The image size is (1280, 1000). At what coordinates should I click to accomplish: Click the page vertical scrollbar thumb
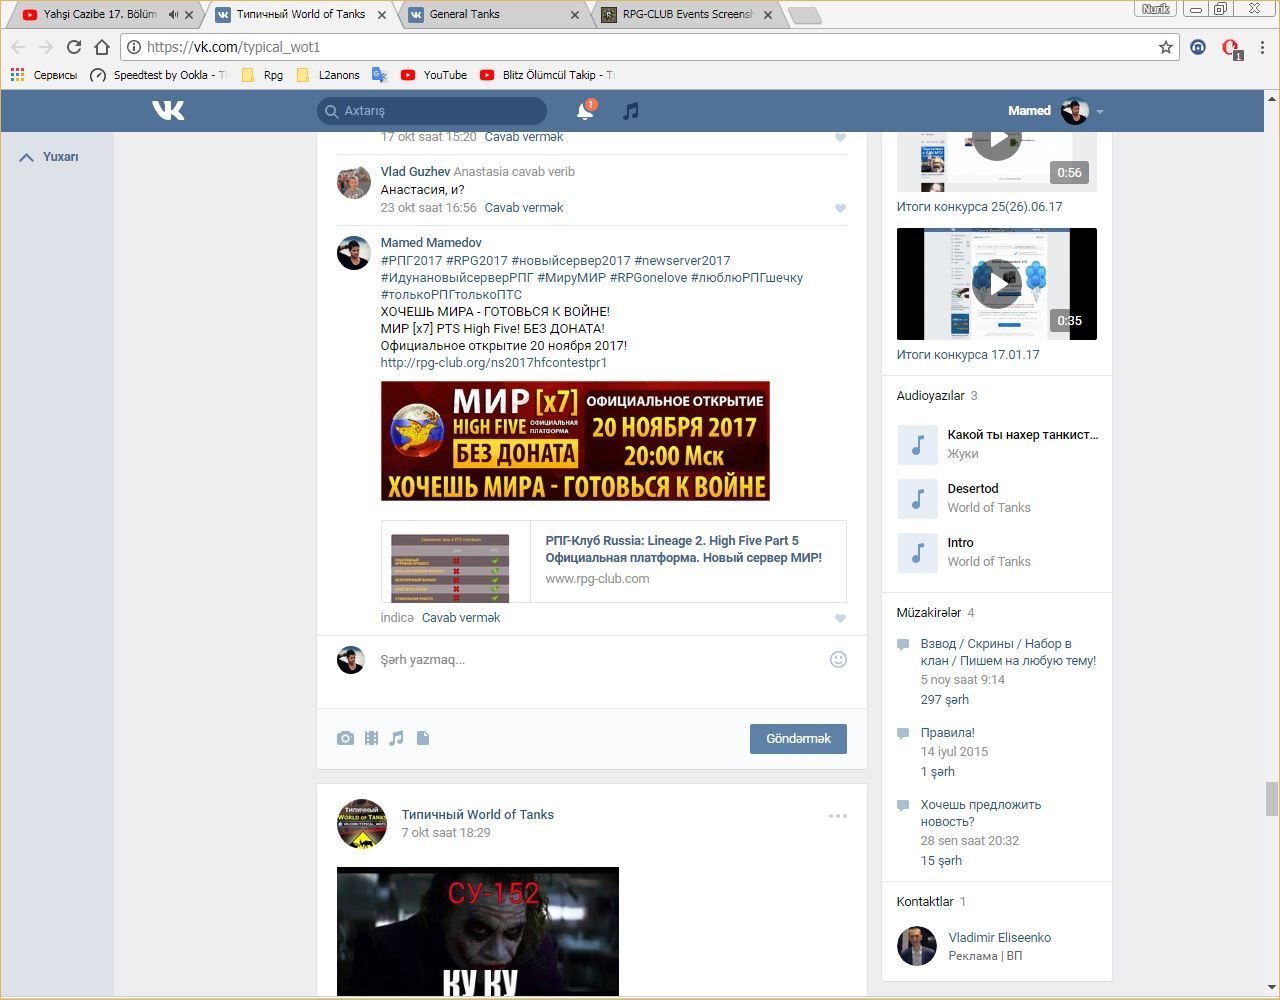click(x=1272, y=799)
